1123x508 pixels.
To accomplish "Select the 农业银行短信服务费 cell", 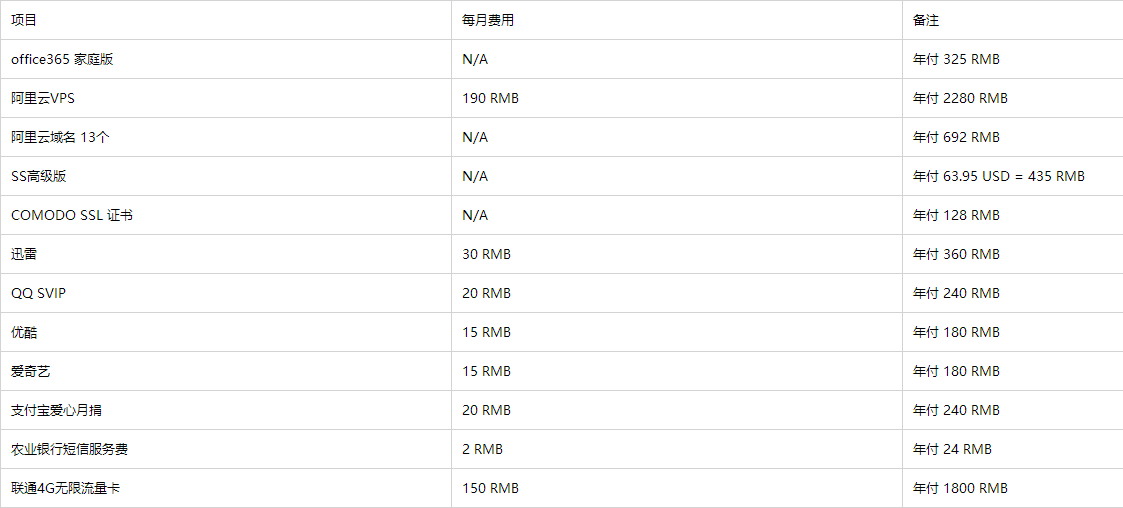I will [69, 449].
